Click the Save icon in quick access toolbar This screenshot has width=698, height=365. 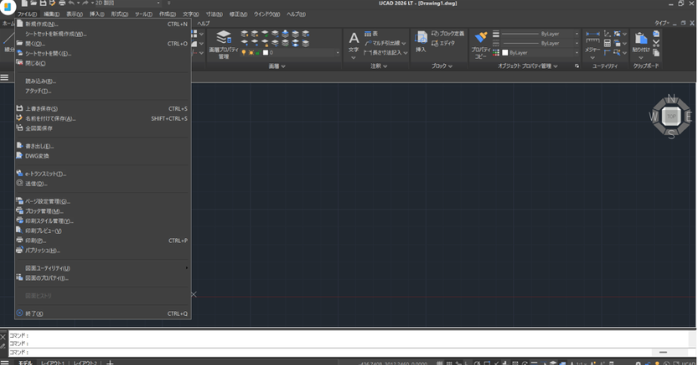point(43,3)
